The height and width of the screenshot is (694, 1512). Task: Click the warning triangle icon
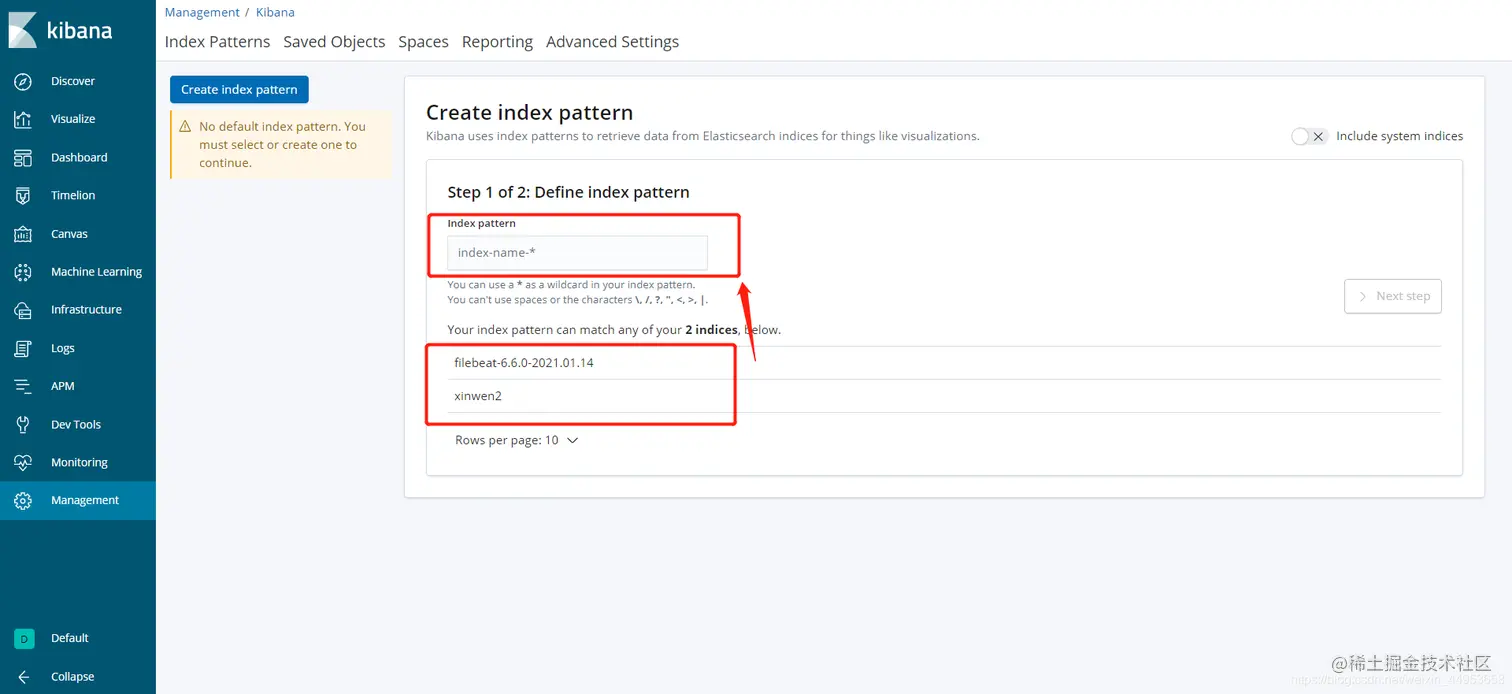pos(185,127)
